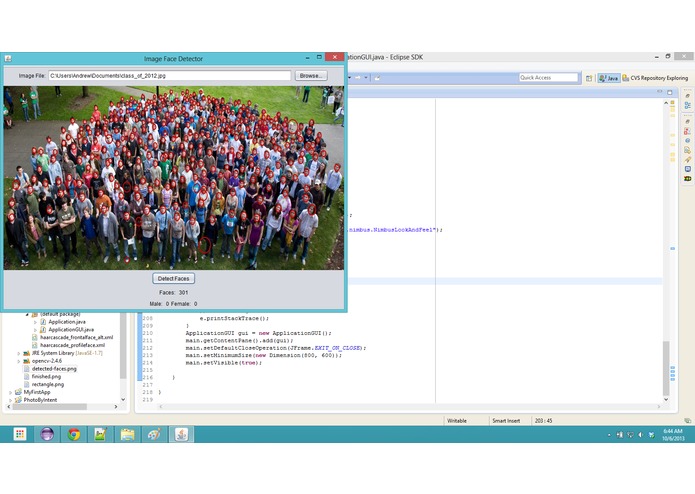Click the volume tray icon
Screen dimensions: 695x494
(640, 435)
